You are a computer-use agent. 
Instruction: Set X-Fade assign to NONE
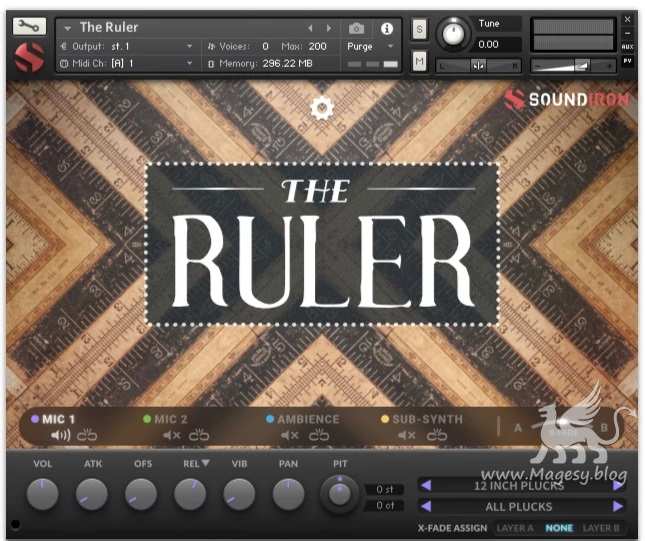tap(559, 528)
